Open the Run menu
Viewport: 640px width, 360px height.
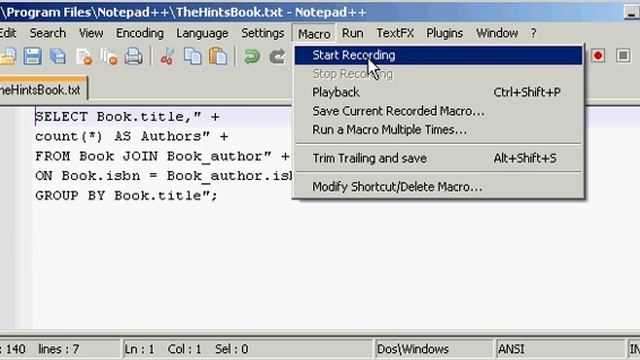pos(353,33)
